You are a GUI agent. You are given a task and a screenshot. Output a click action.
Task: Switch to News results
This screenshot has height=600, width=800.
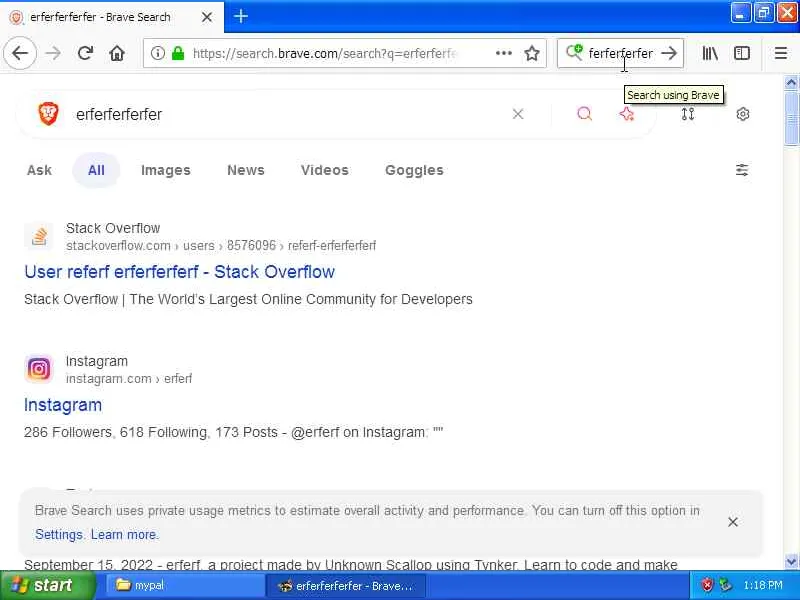[x=246, y=170]
